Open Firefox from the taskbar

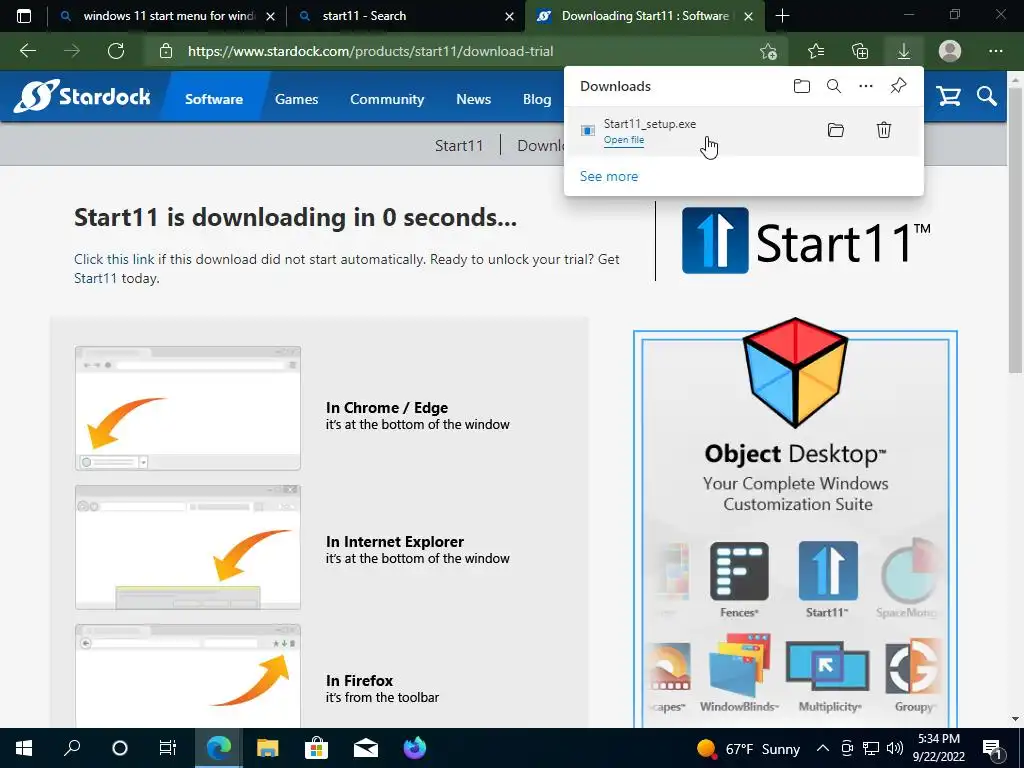click(414, 748)
